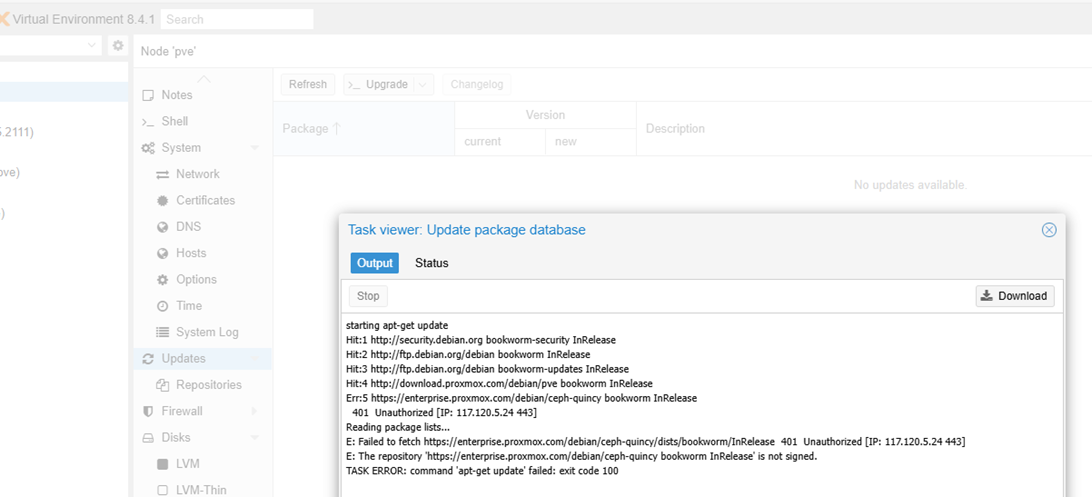Collapse the Disks section arrow
The width and height of the screenshot is (1092, 497).
tap(254, 438)
